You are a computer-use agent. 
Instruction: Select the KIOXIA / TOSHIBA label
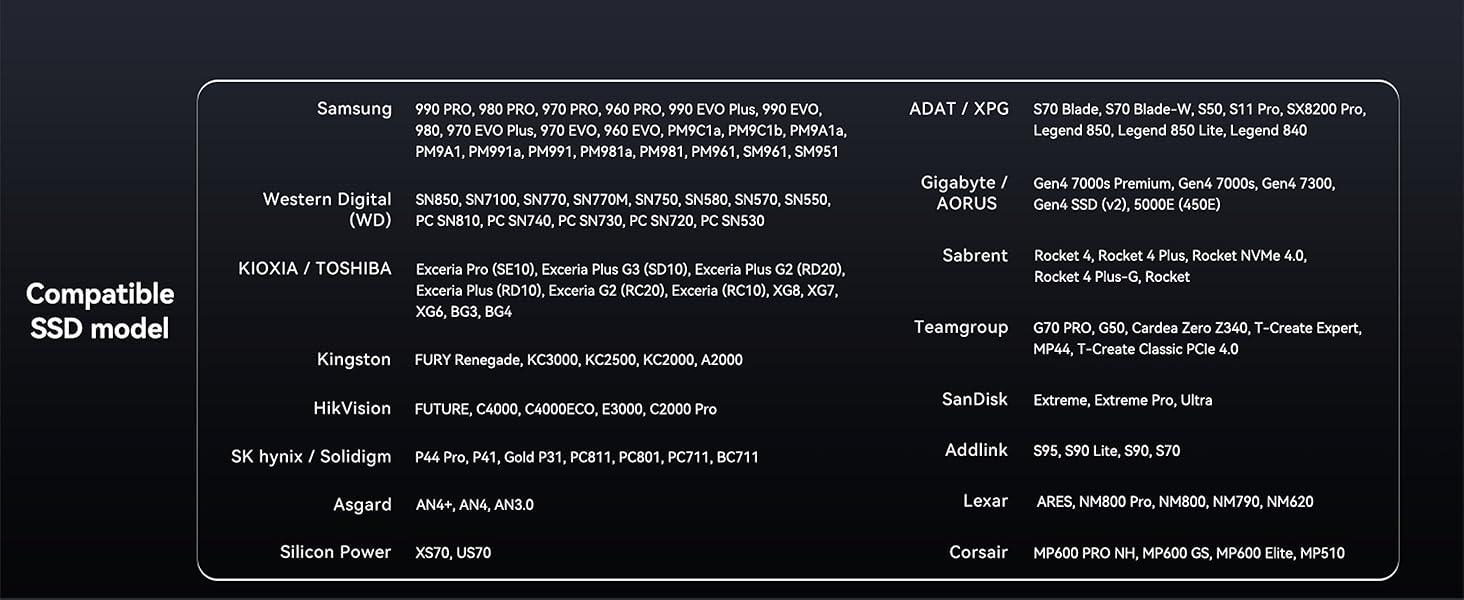(x=315, y=269)
